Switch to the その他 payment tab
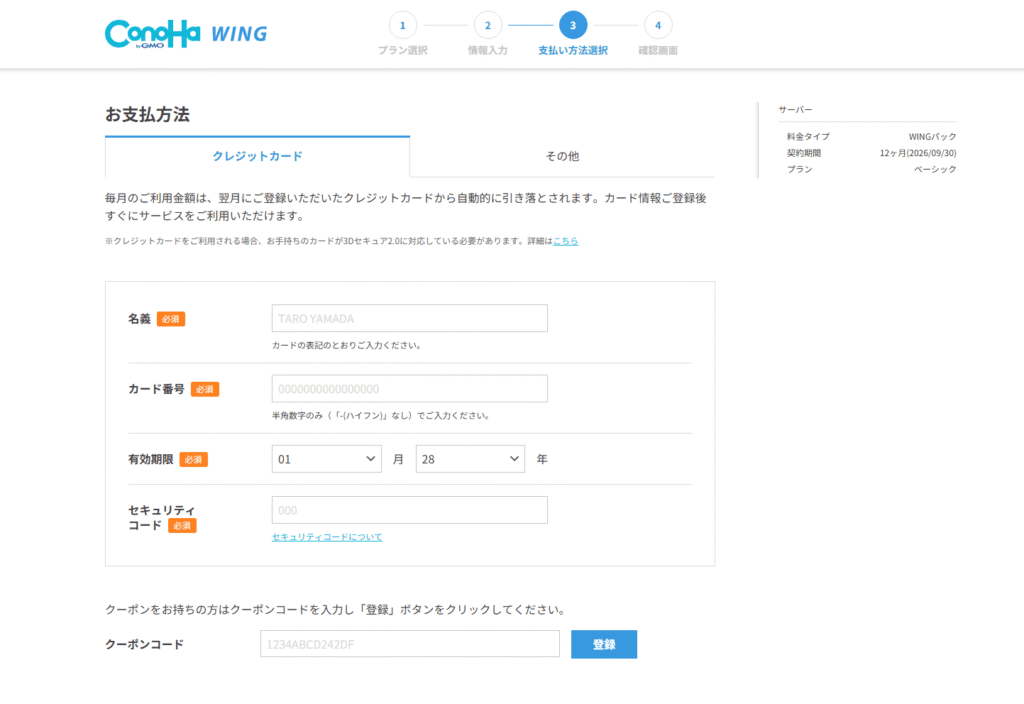 point(562,156)
